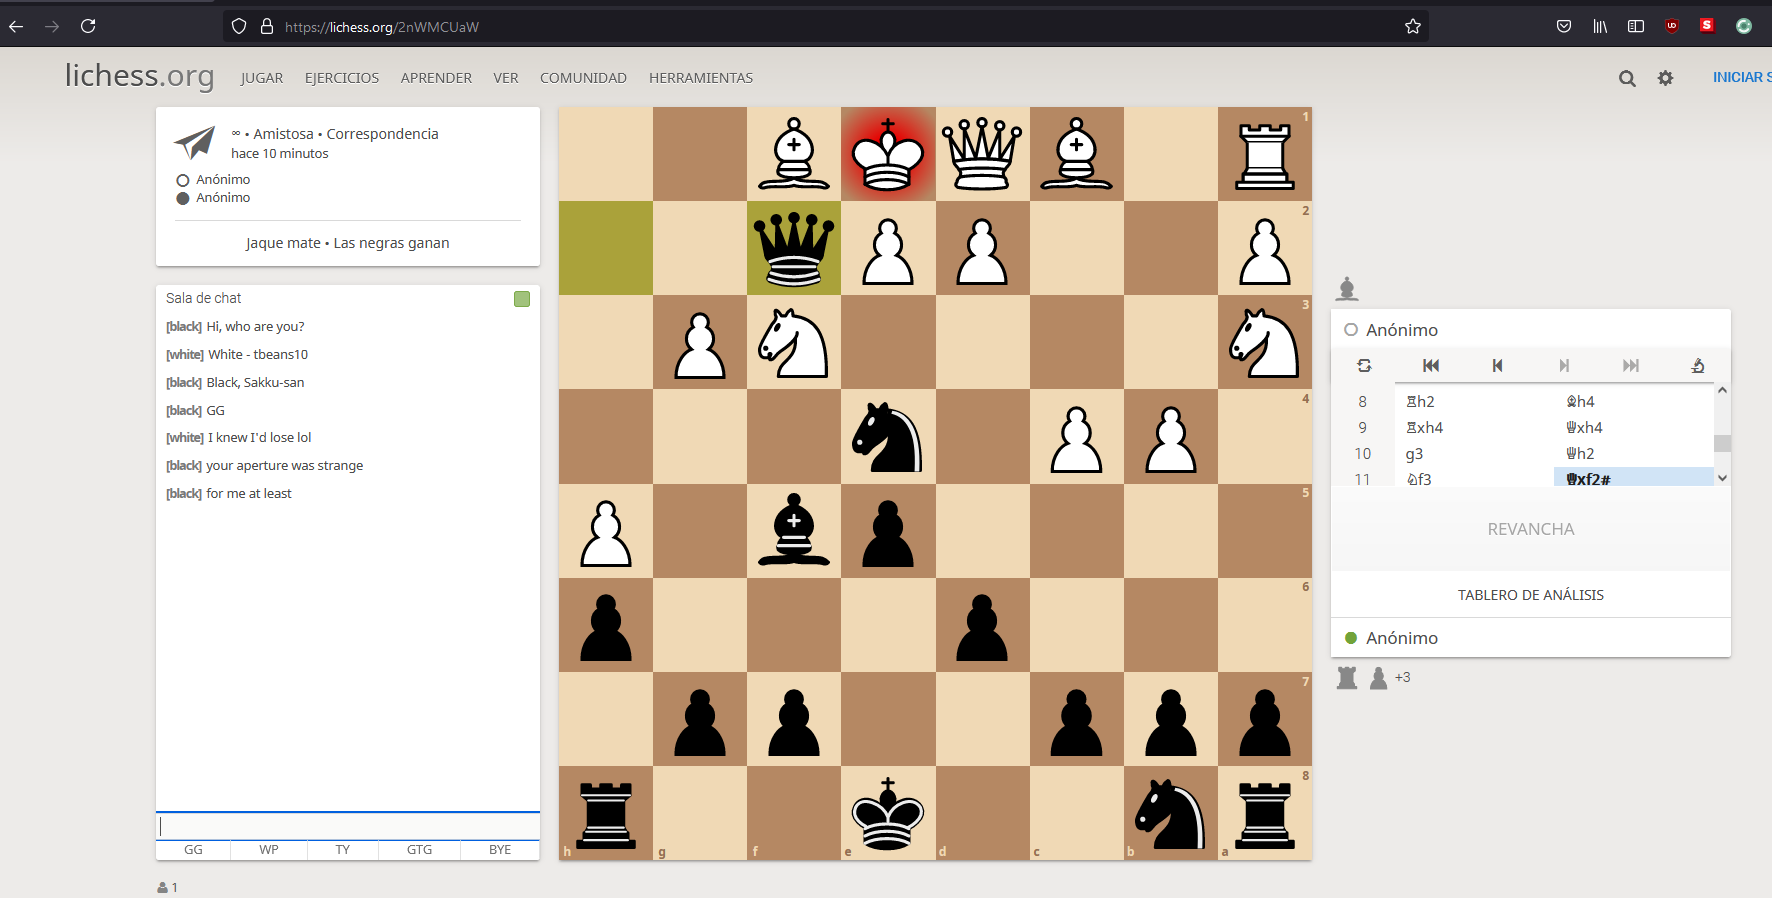Reload the page in browser
Viewport: 1772px width, 898px height.
pyautogui.click(x=88, y=27)
